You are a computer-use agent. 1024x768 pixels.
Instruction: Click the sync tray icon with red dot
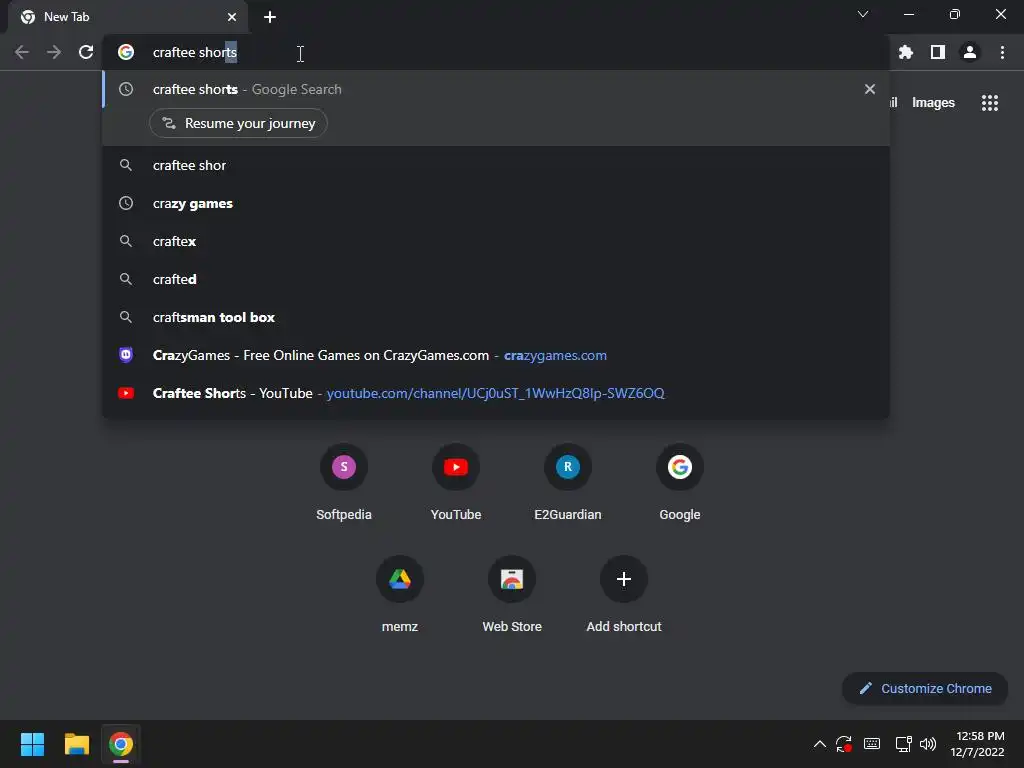pos(844,744)
